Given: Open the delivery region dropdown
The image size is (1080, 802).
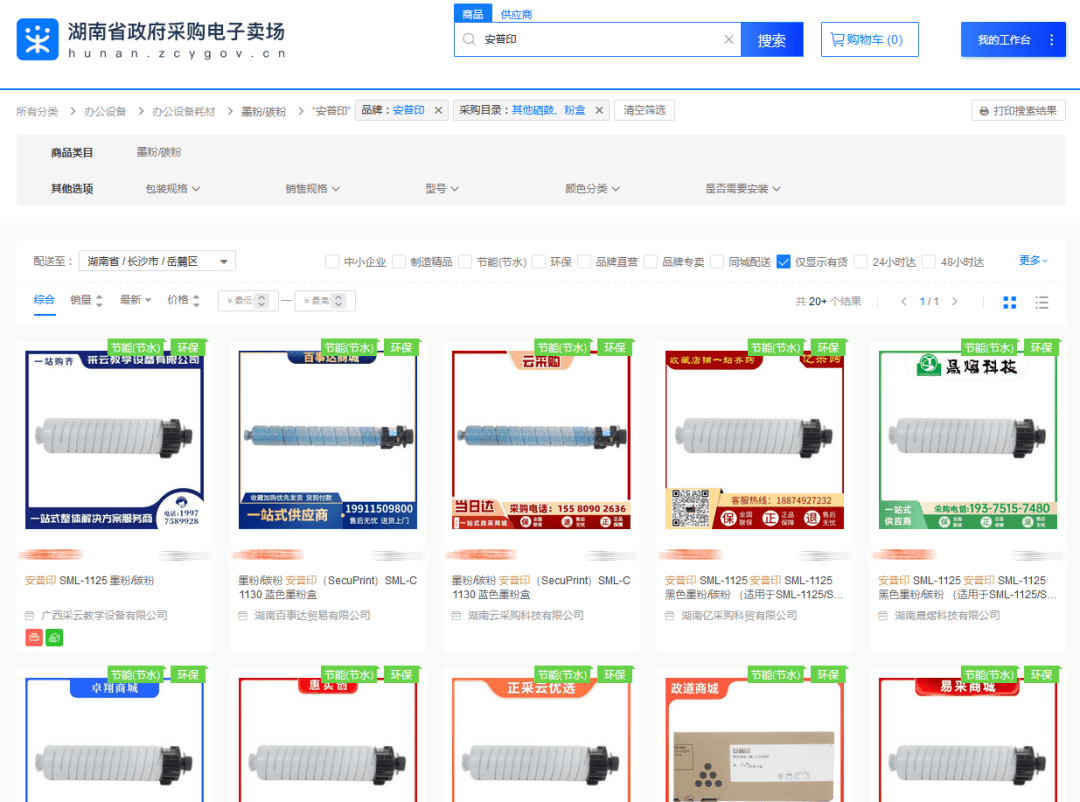Looking at the screenshot, I should point(157,261).
